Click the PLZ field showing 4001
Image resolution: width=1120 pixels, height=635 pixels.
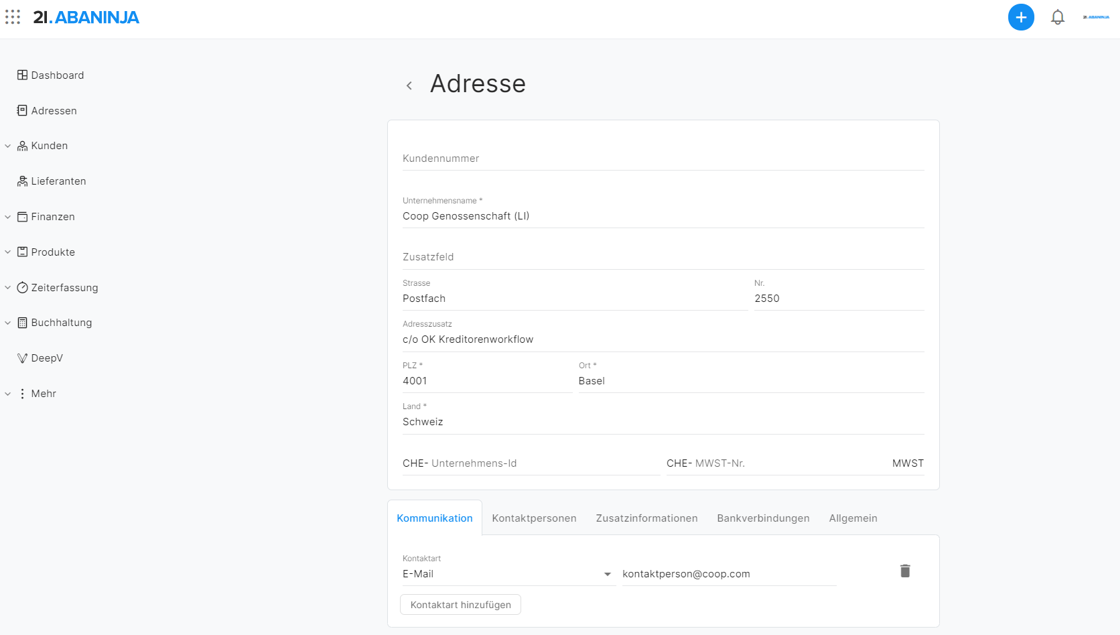tap(487, 381)
